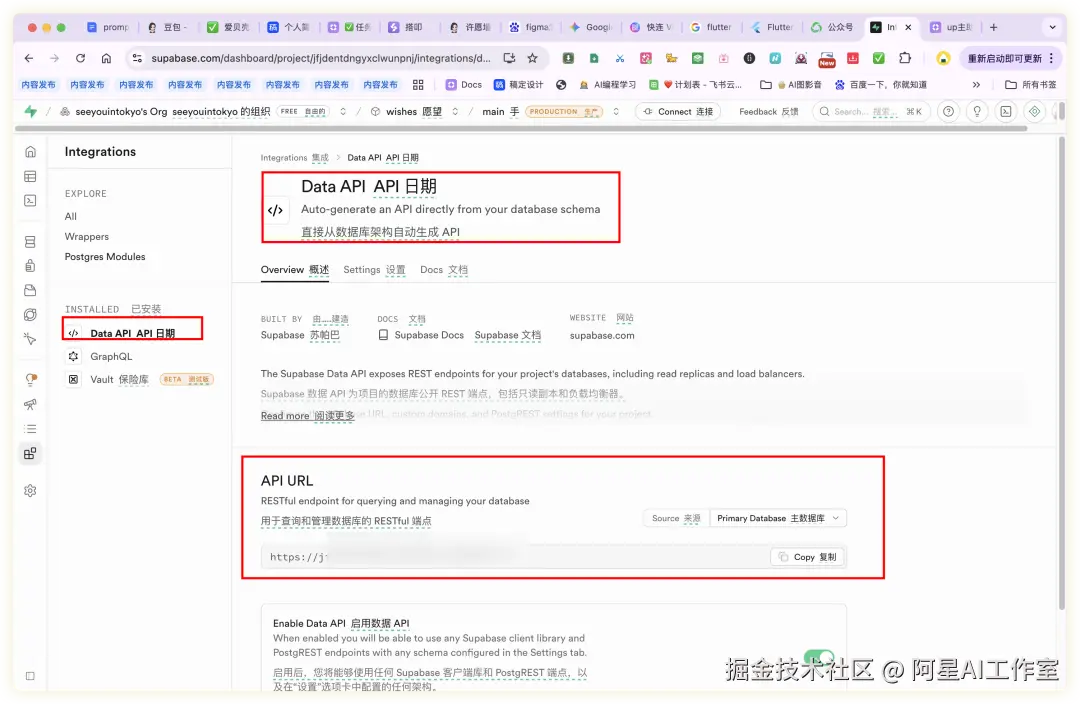
Task: Copy the API URL
Action: (808, 557)
